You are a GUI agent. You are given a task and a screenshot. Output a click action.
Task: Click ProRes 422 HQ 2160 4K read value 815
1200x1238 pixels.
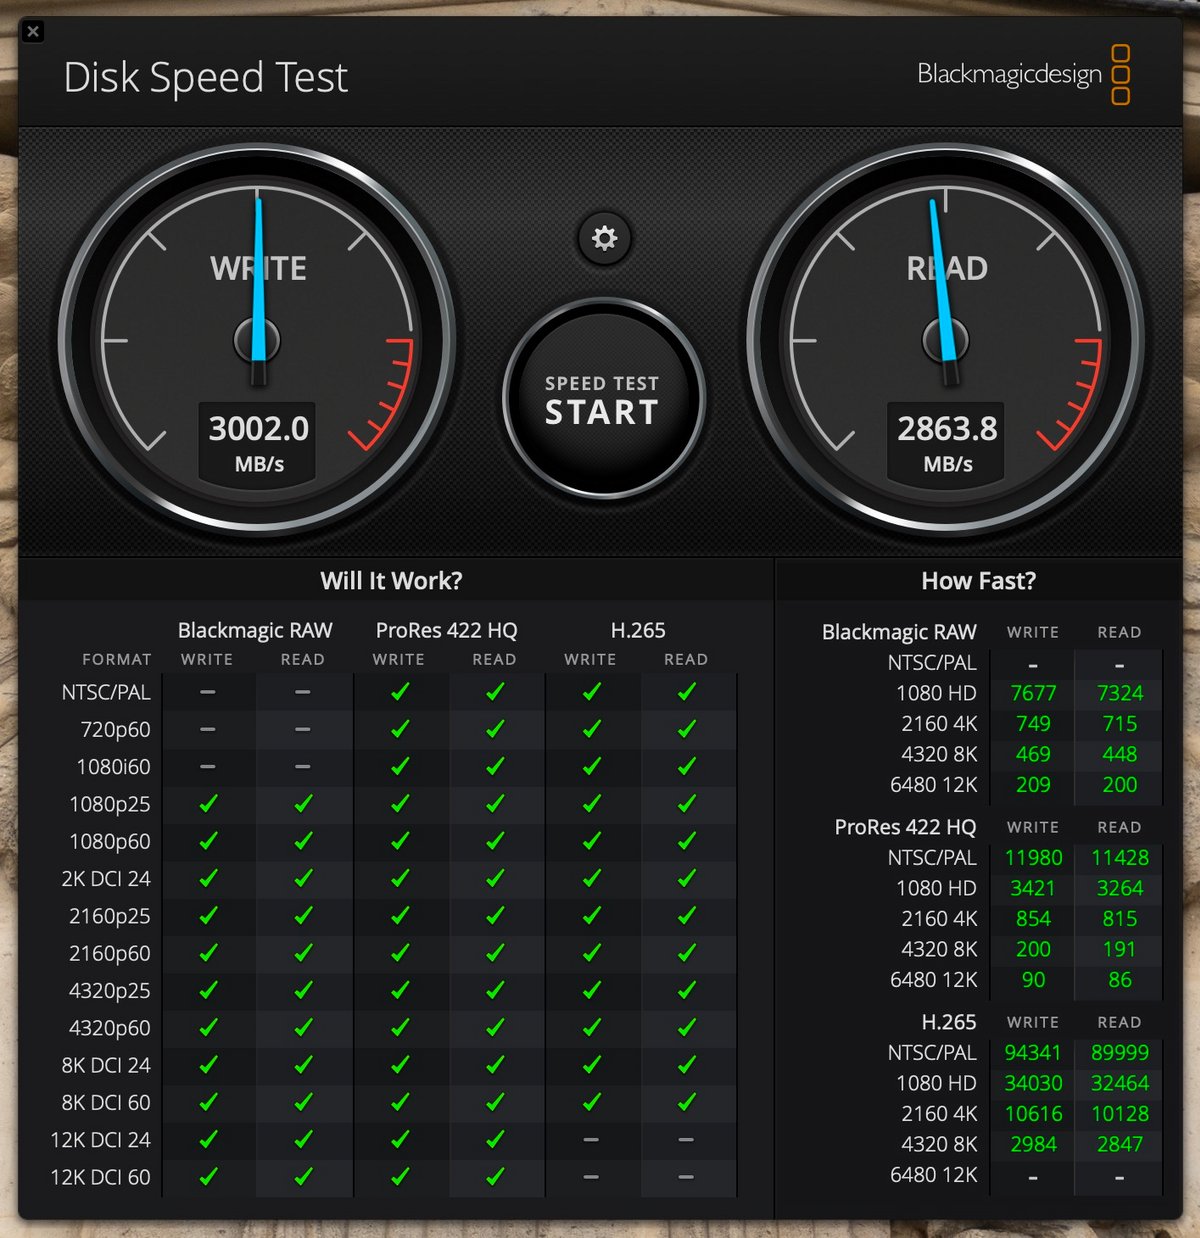pyautogui.click(x=1120, y=919)
